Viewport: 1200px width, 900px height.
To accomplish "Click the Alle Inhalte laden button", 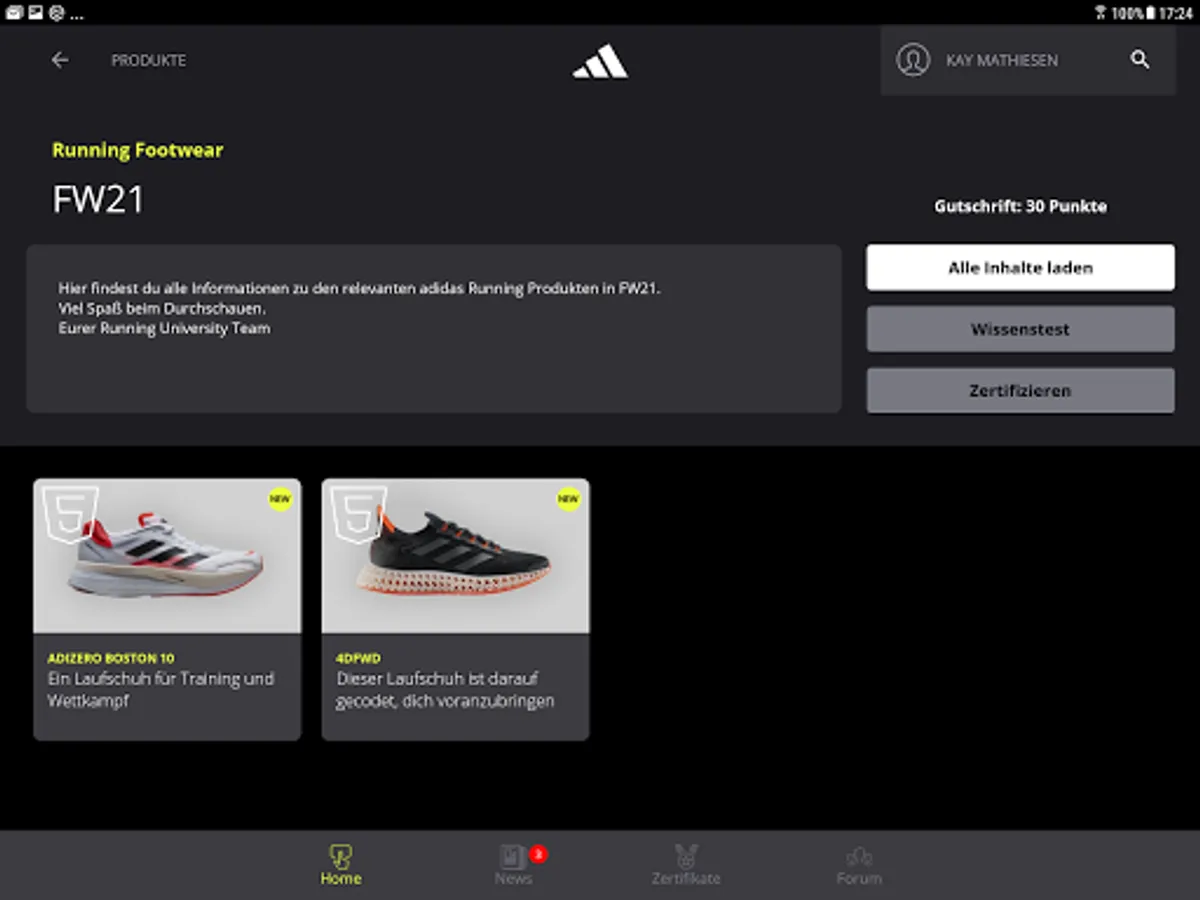I will (1020, 268).
